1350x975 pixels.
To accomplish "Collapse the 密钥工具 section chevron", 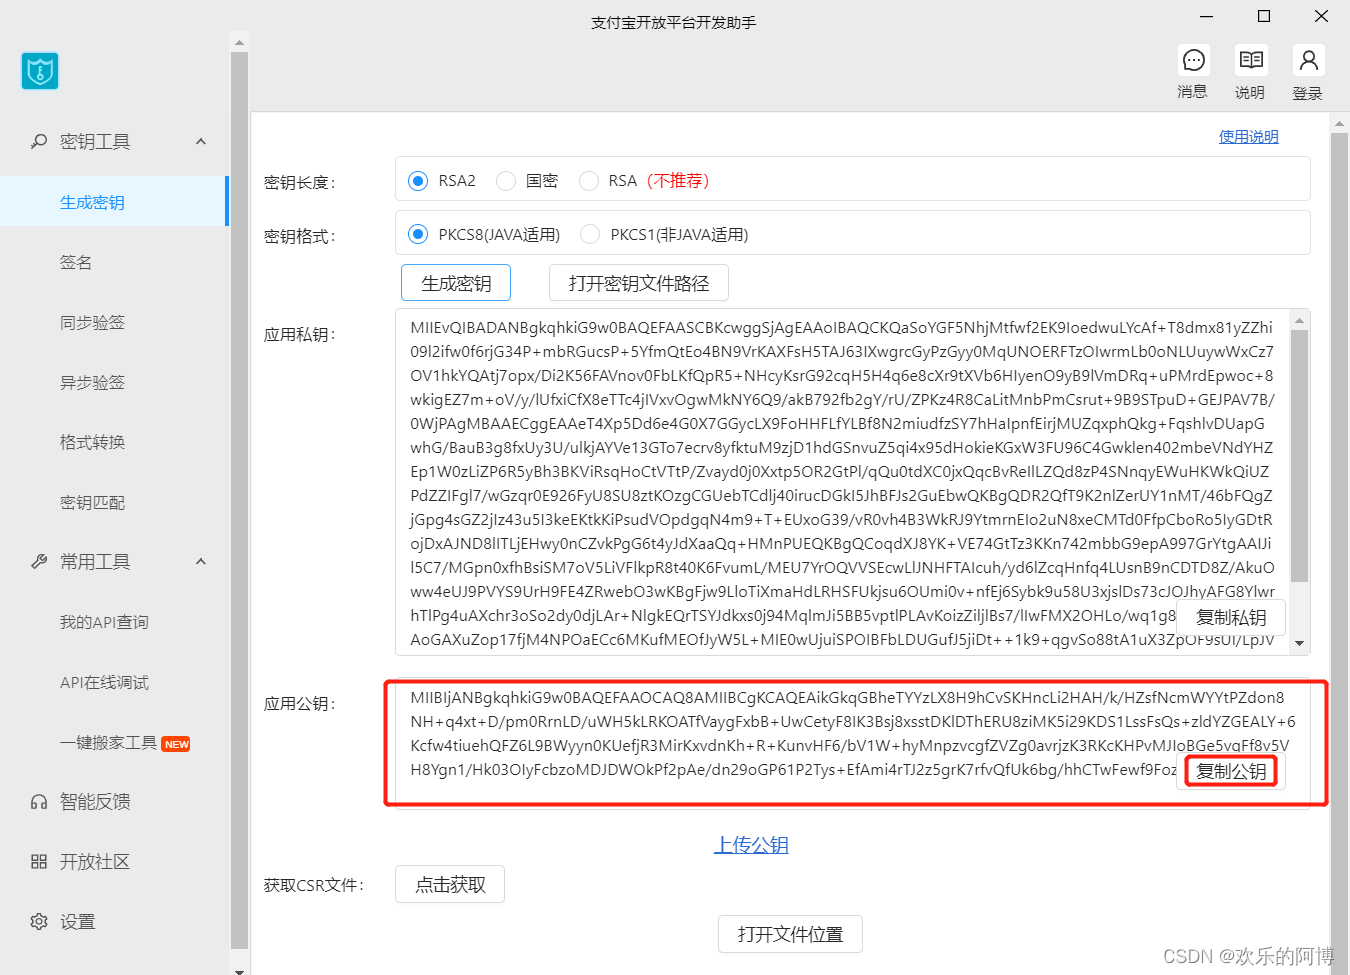I will pos(201,142).
